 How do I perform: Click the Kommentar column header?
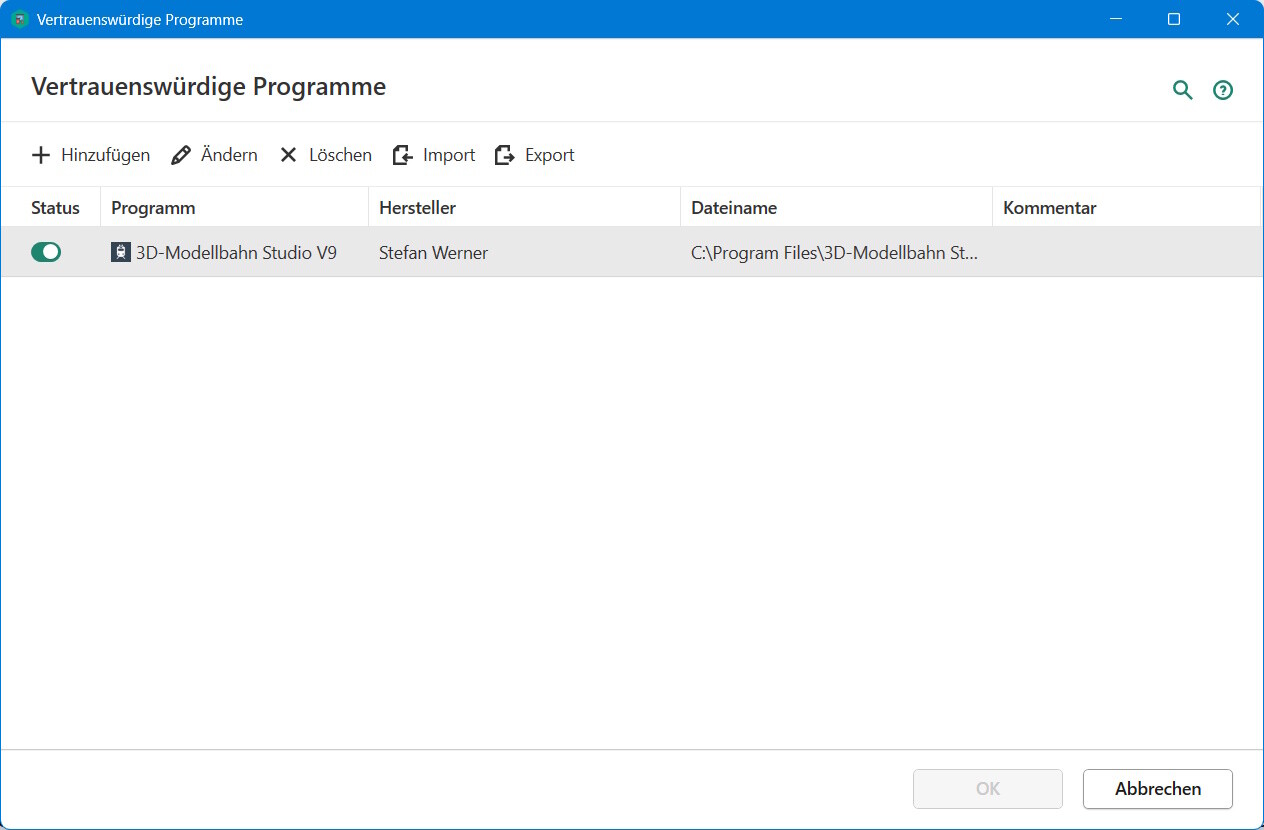1049,208
